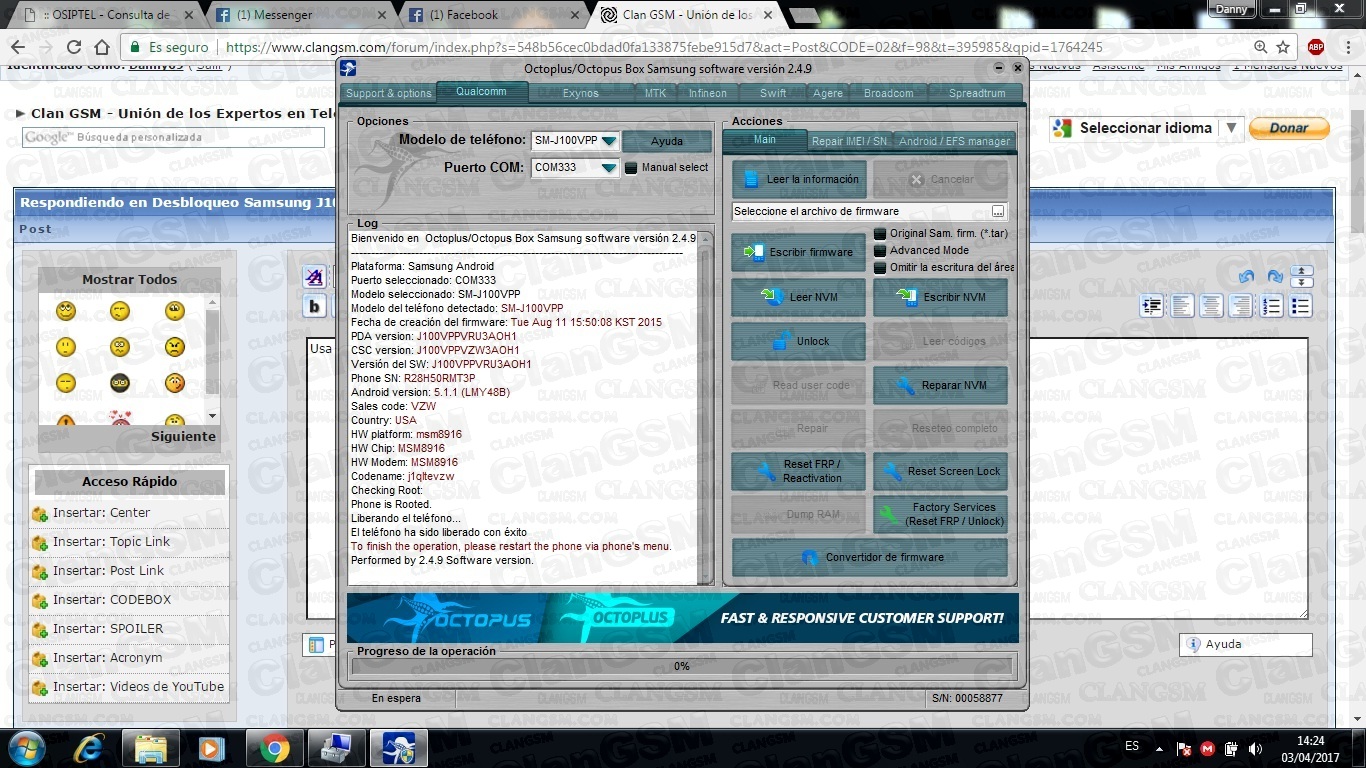Toggle Omitir la escritura del área checkbox
The height and width of the screenshot is (768, 1366).
(x=880, y=267)
